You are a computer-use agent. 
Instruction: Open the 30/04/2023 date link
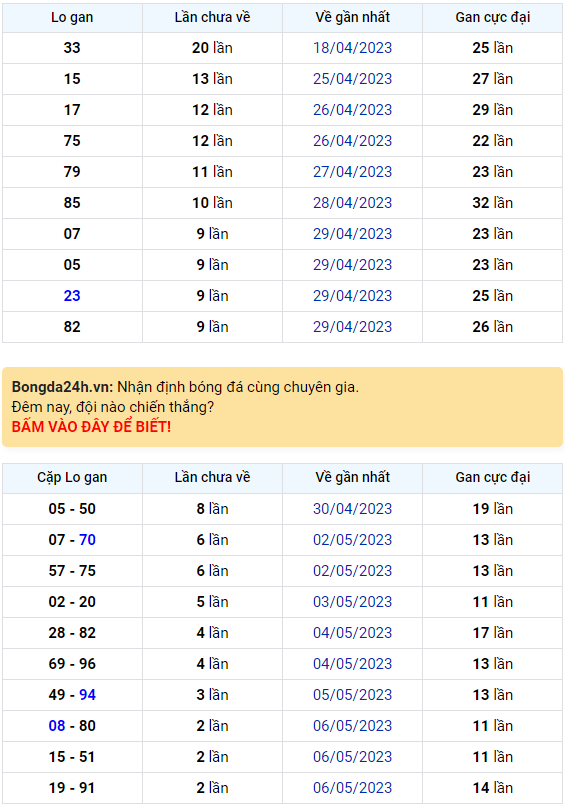point(352,509)
